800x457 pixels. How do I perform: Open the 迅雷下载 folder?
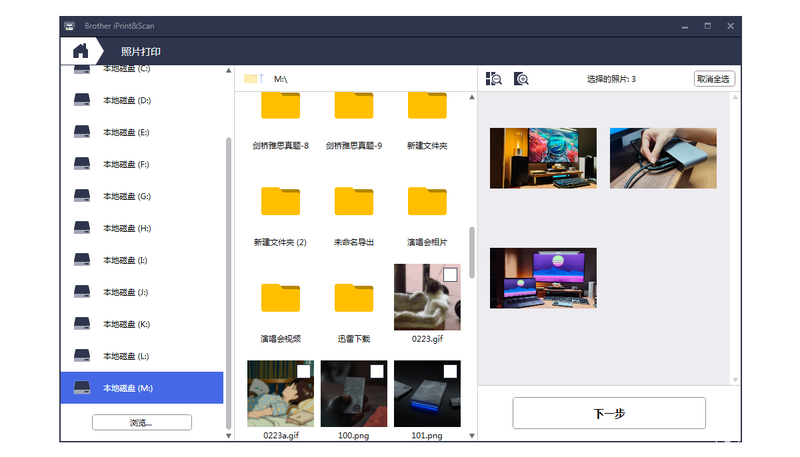(x=354, y=297)
